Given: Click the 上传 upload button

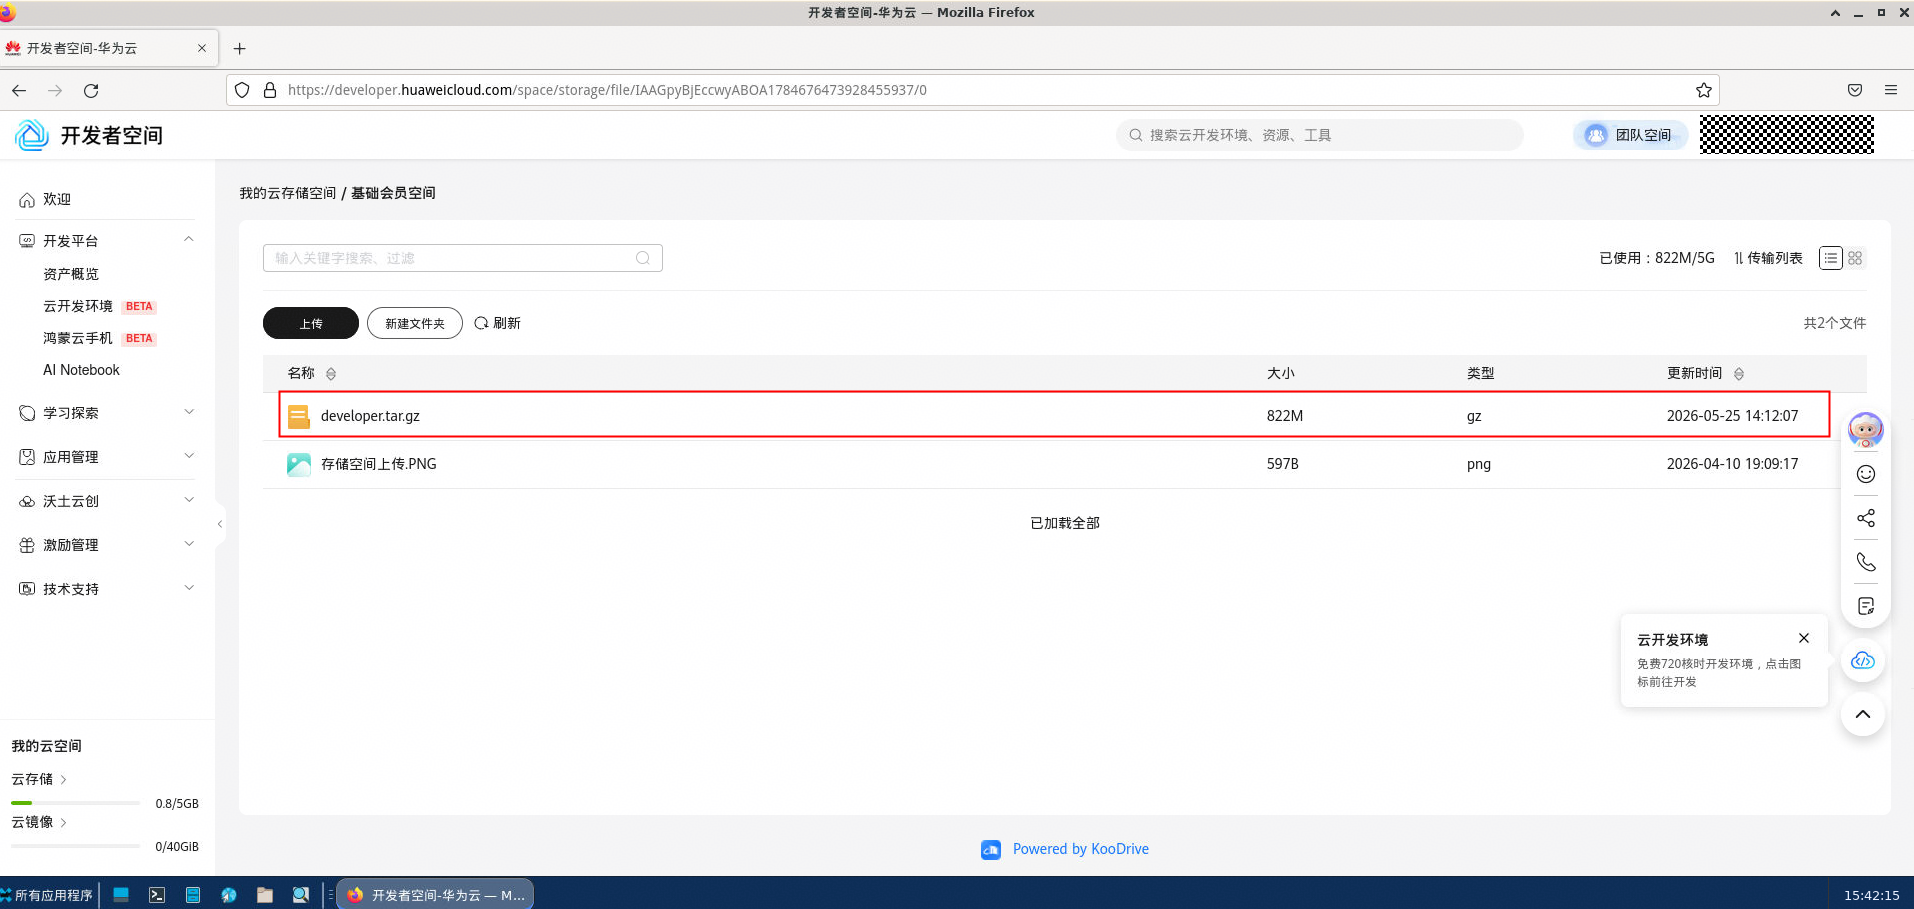Looking at the screenshot, I should pos(311,323).
